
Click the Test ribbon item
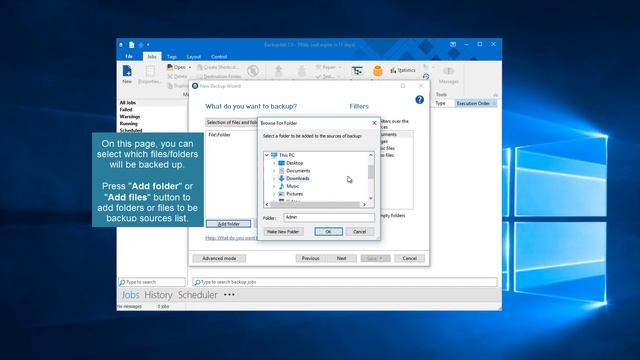[x=328, y=76]
